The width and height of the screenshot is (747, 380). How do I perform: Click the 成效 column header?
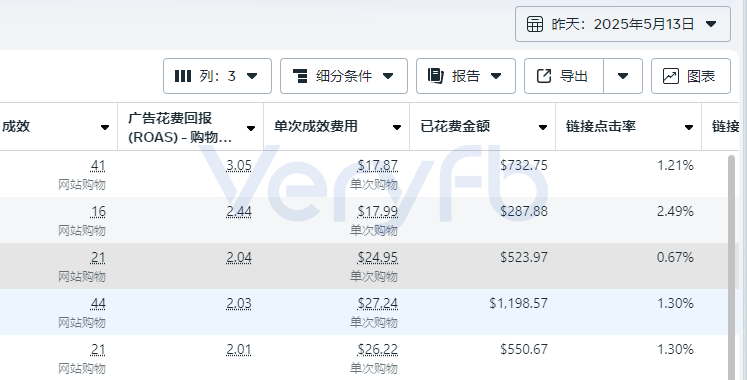58,127
